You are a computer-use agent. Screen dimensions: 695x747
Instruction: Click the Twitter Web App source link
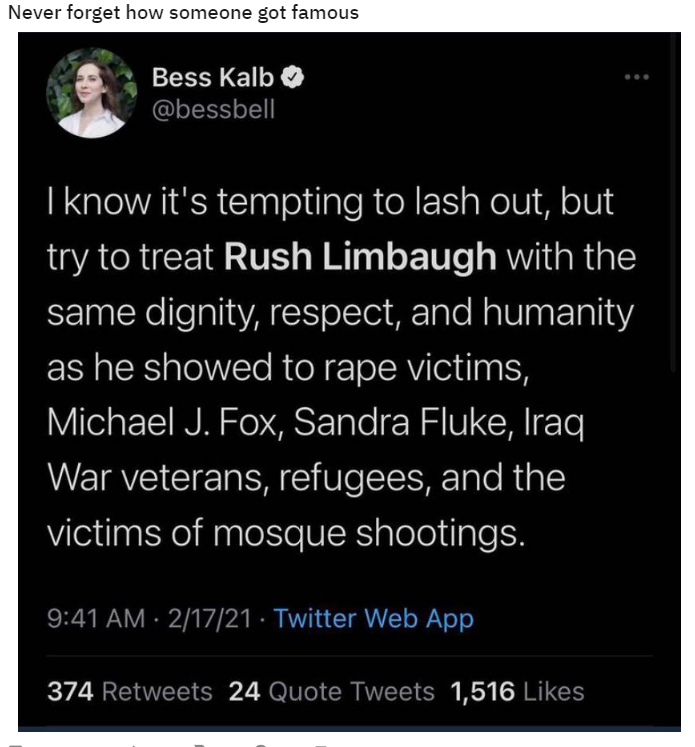pos(373,619)
